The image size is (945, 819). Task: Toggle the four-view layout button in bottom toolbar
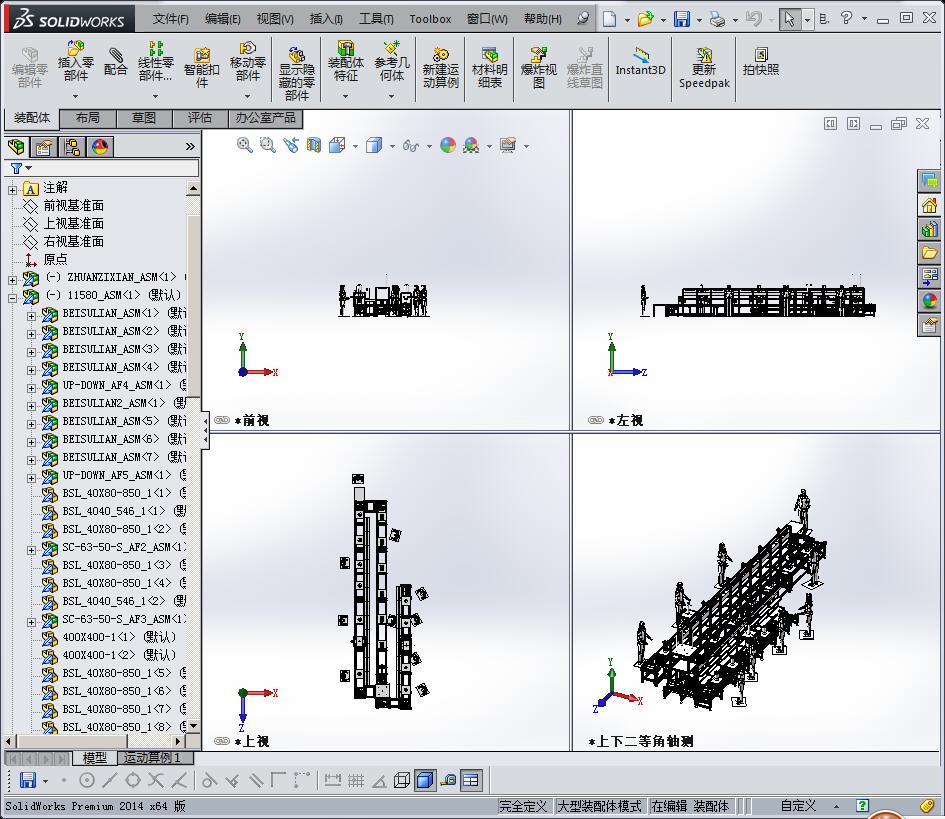tap(471, 780)
